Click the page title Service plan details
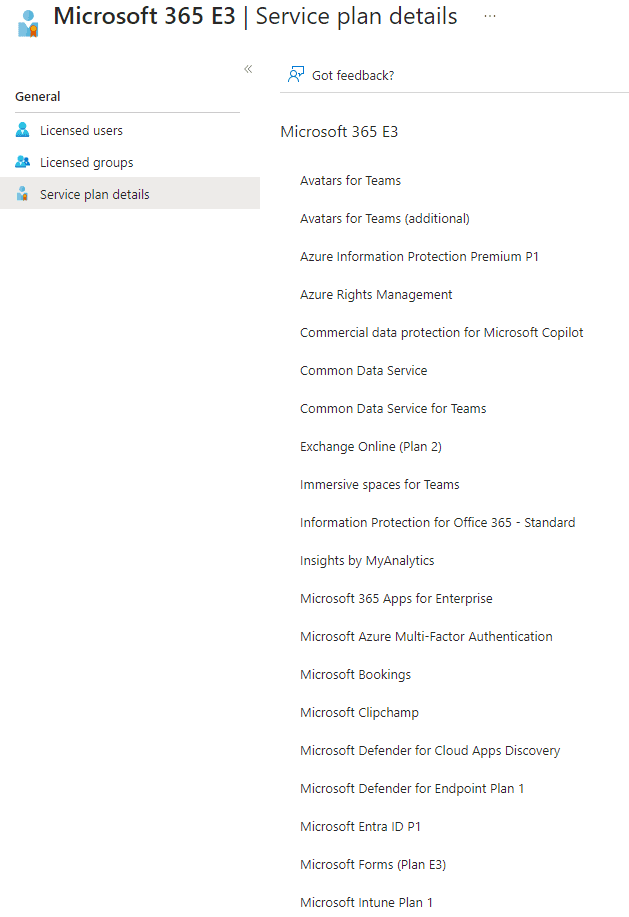Image resolution: width=629 pixels, height=917 pixels. [x=357, y=16]
